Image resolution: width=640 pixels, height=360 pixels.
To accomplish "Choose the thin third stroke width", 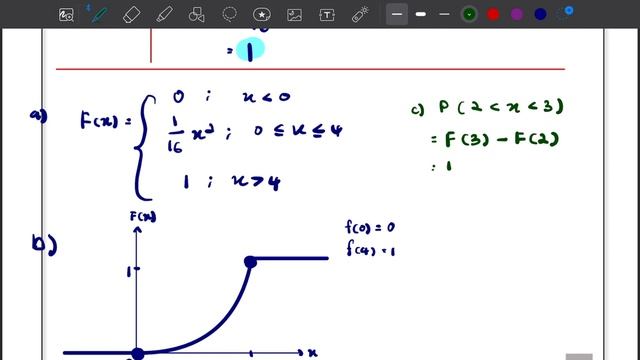I will point(444,14).
